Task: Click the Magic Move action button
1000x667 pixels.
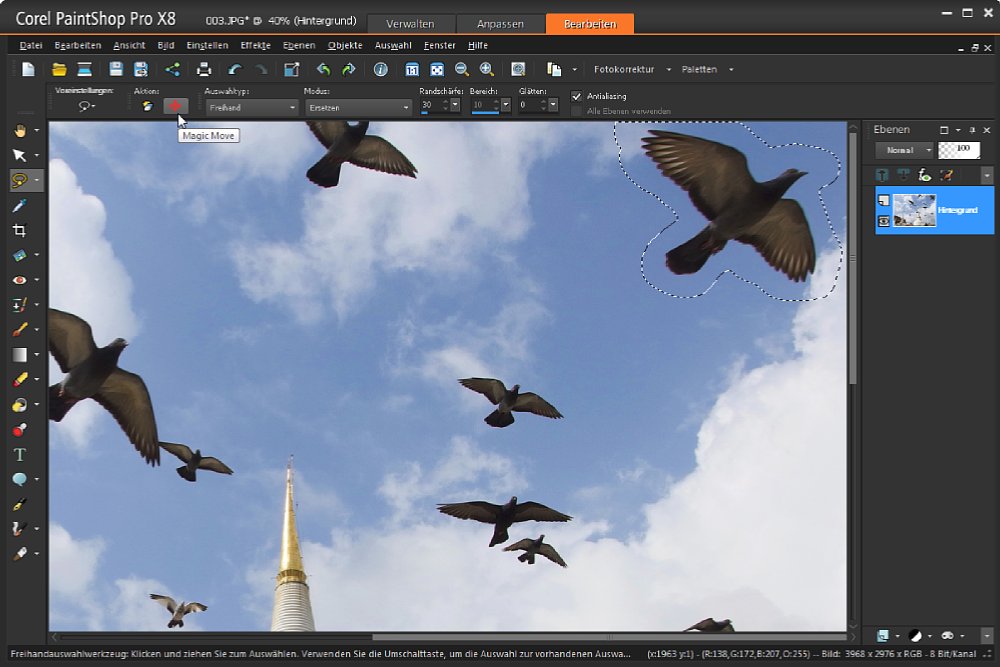Action: point(175,106)
